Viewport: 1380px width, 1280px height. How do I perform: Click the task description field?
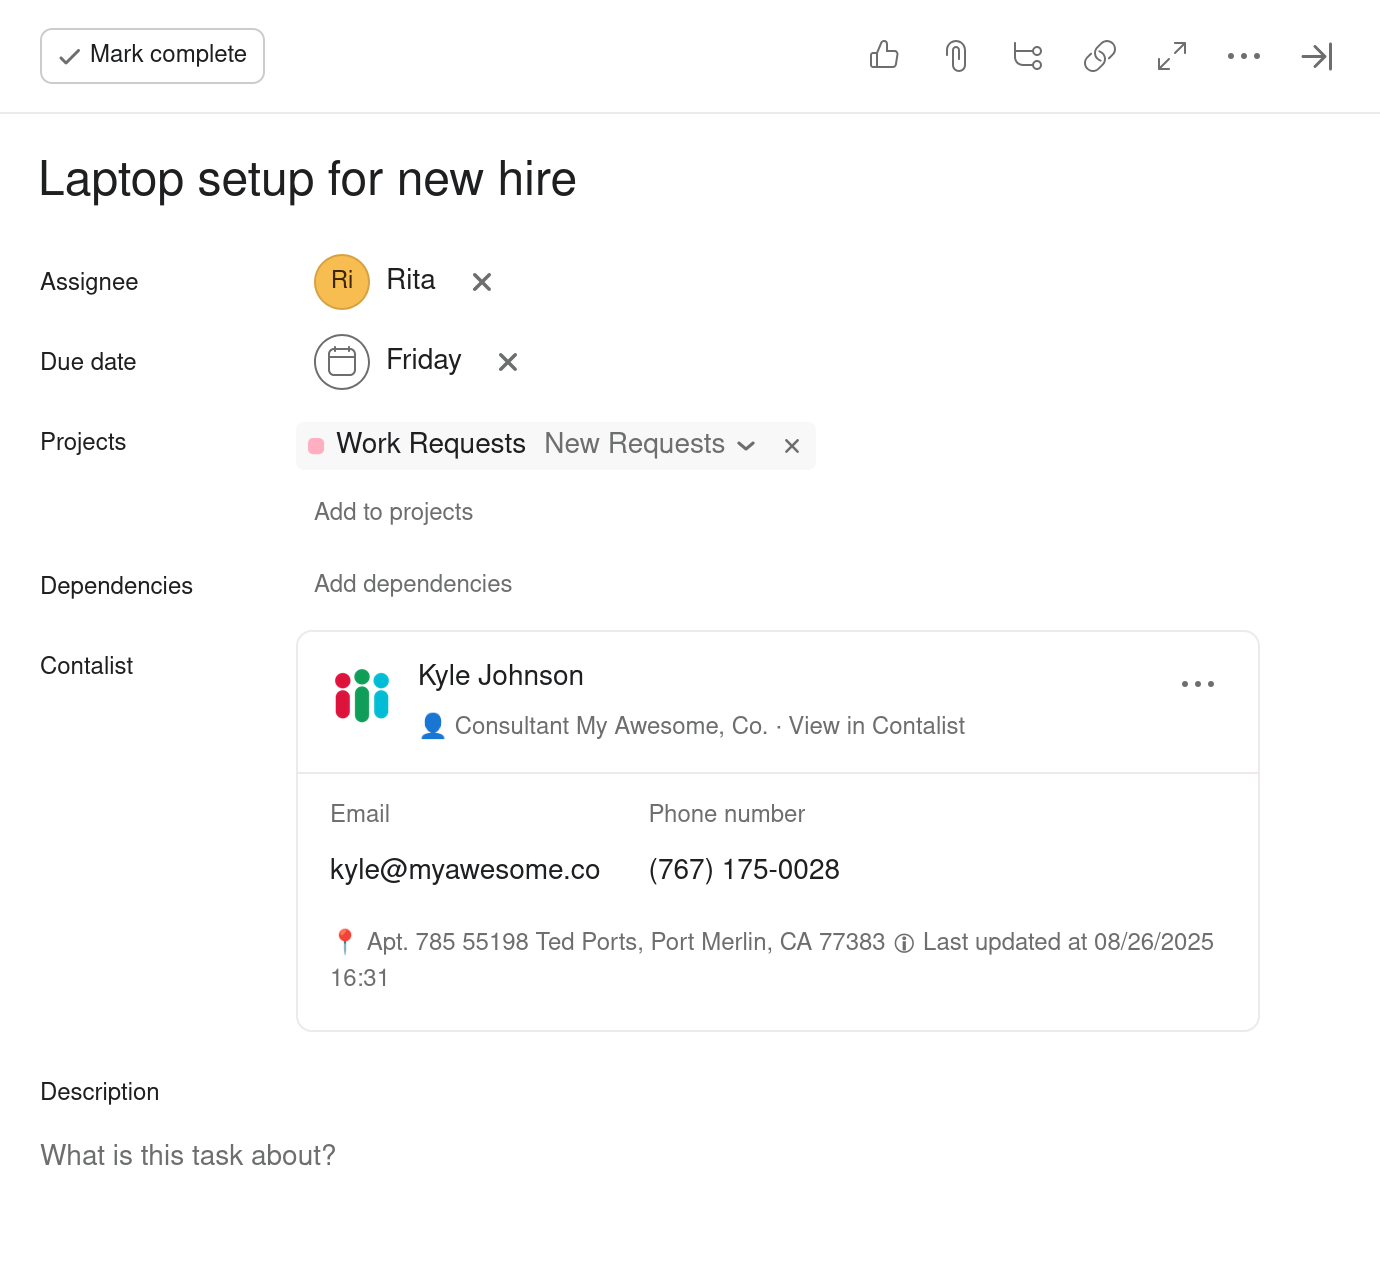point(188,1156)
